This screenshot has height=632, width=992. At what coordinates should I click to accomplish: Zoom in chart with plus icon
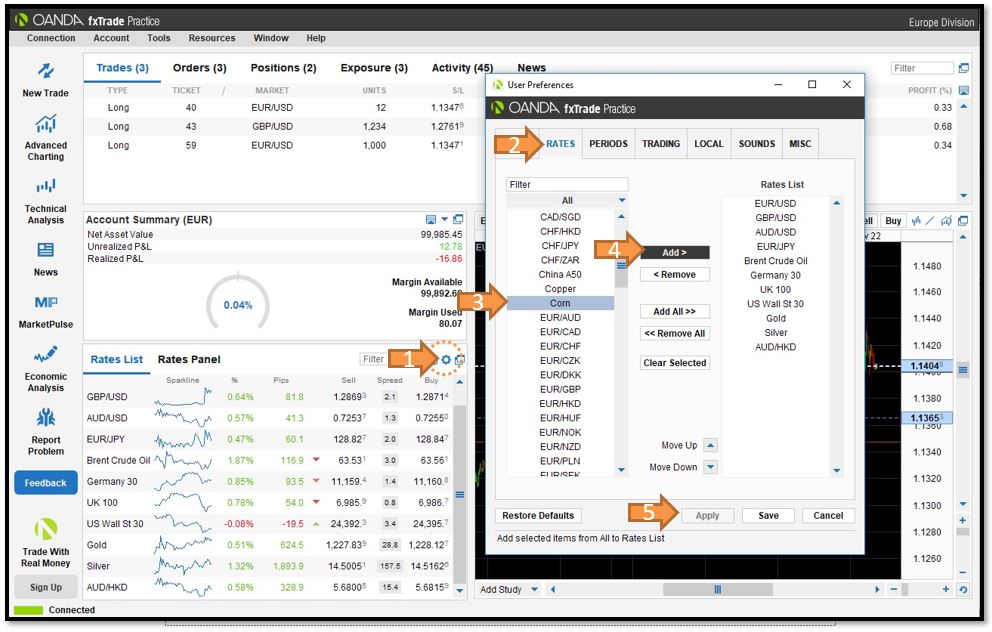(946, 589)
